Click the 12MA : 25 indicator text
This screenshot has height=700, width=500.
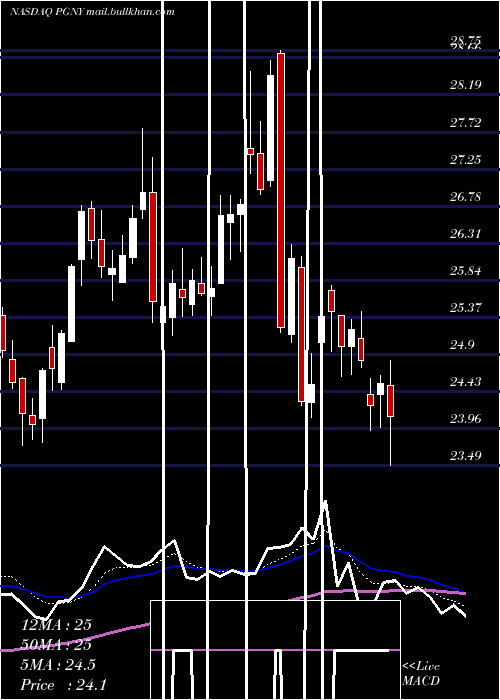click(x=56, y=625)
